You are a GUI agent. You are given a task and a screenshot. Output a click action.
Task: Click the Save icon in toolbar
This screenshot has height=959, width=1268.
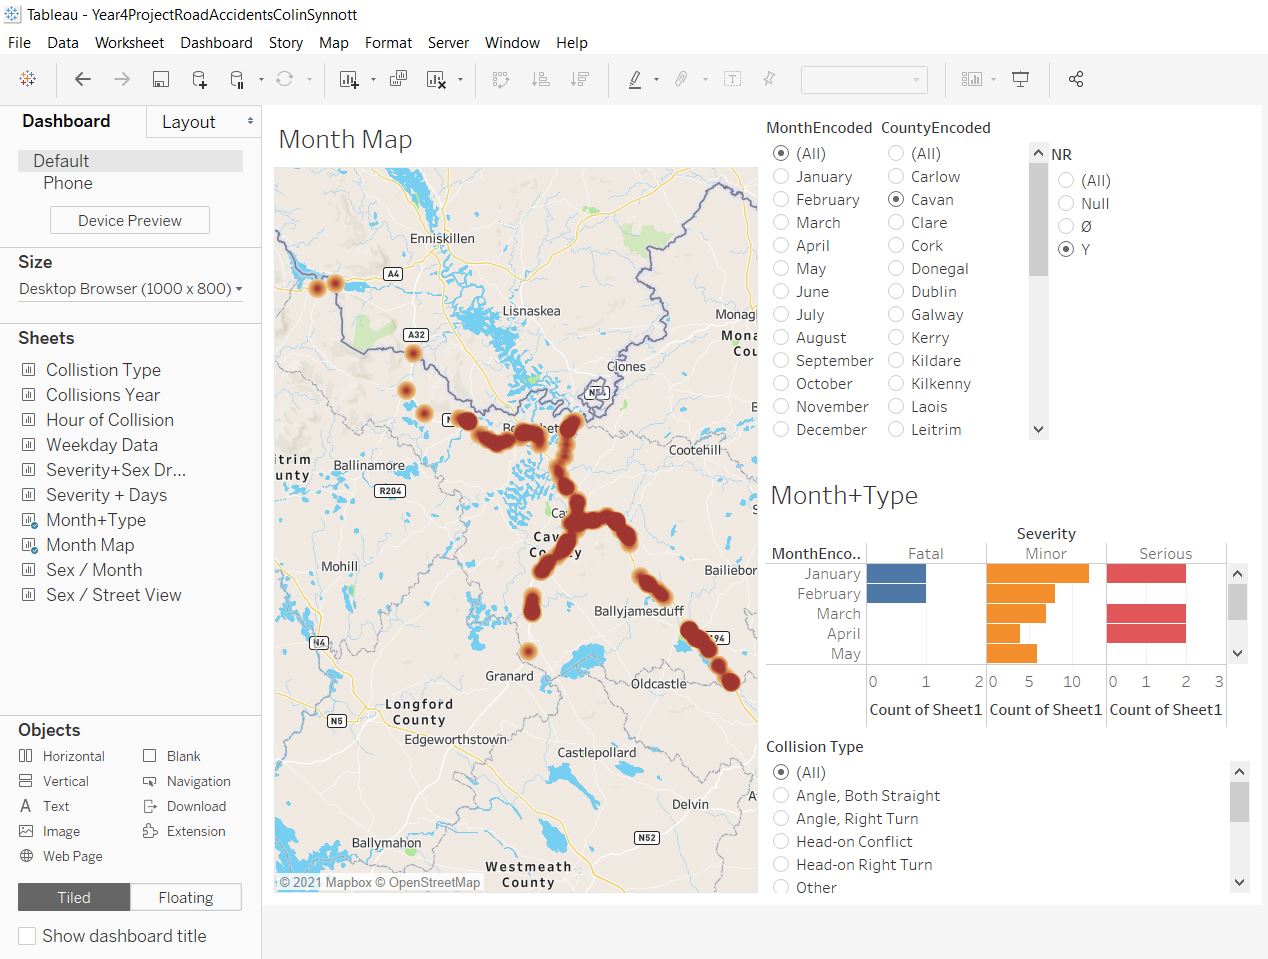160,79
